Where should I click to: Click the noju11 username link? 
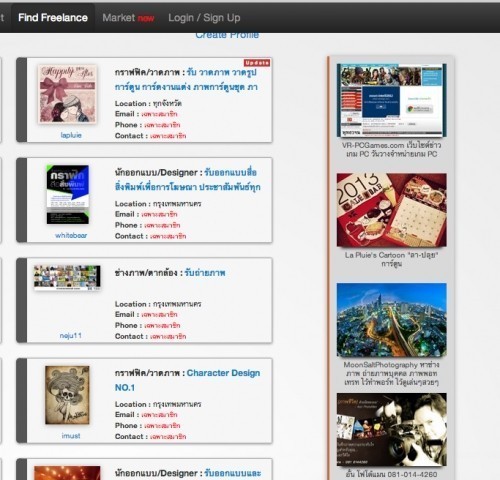(70, 336)
